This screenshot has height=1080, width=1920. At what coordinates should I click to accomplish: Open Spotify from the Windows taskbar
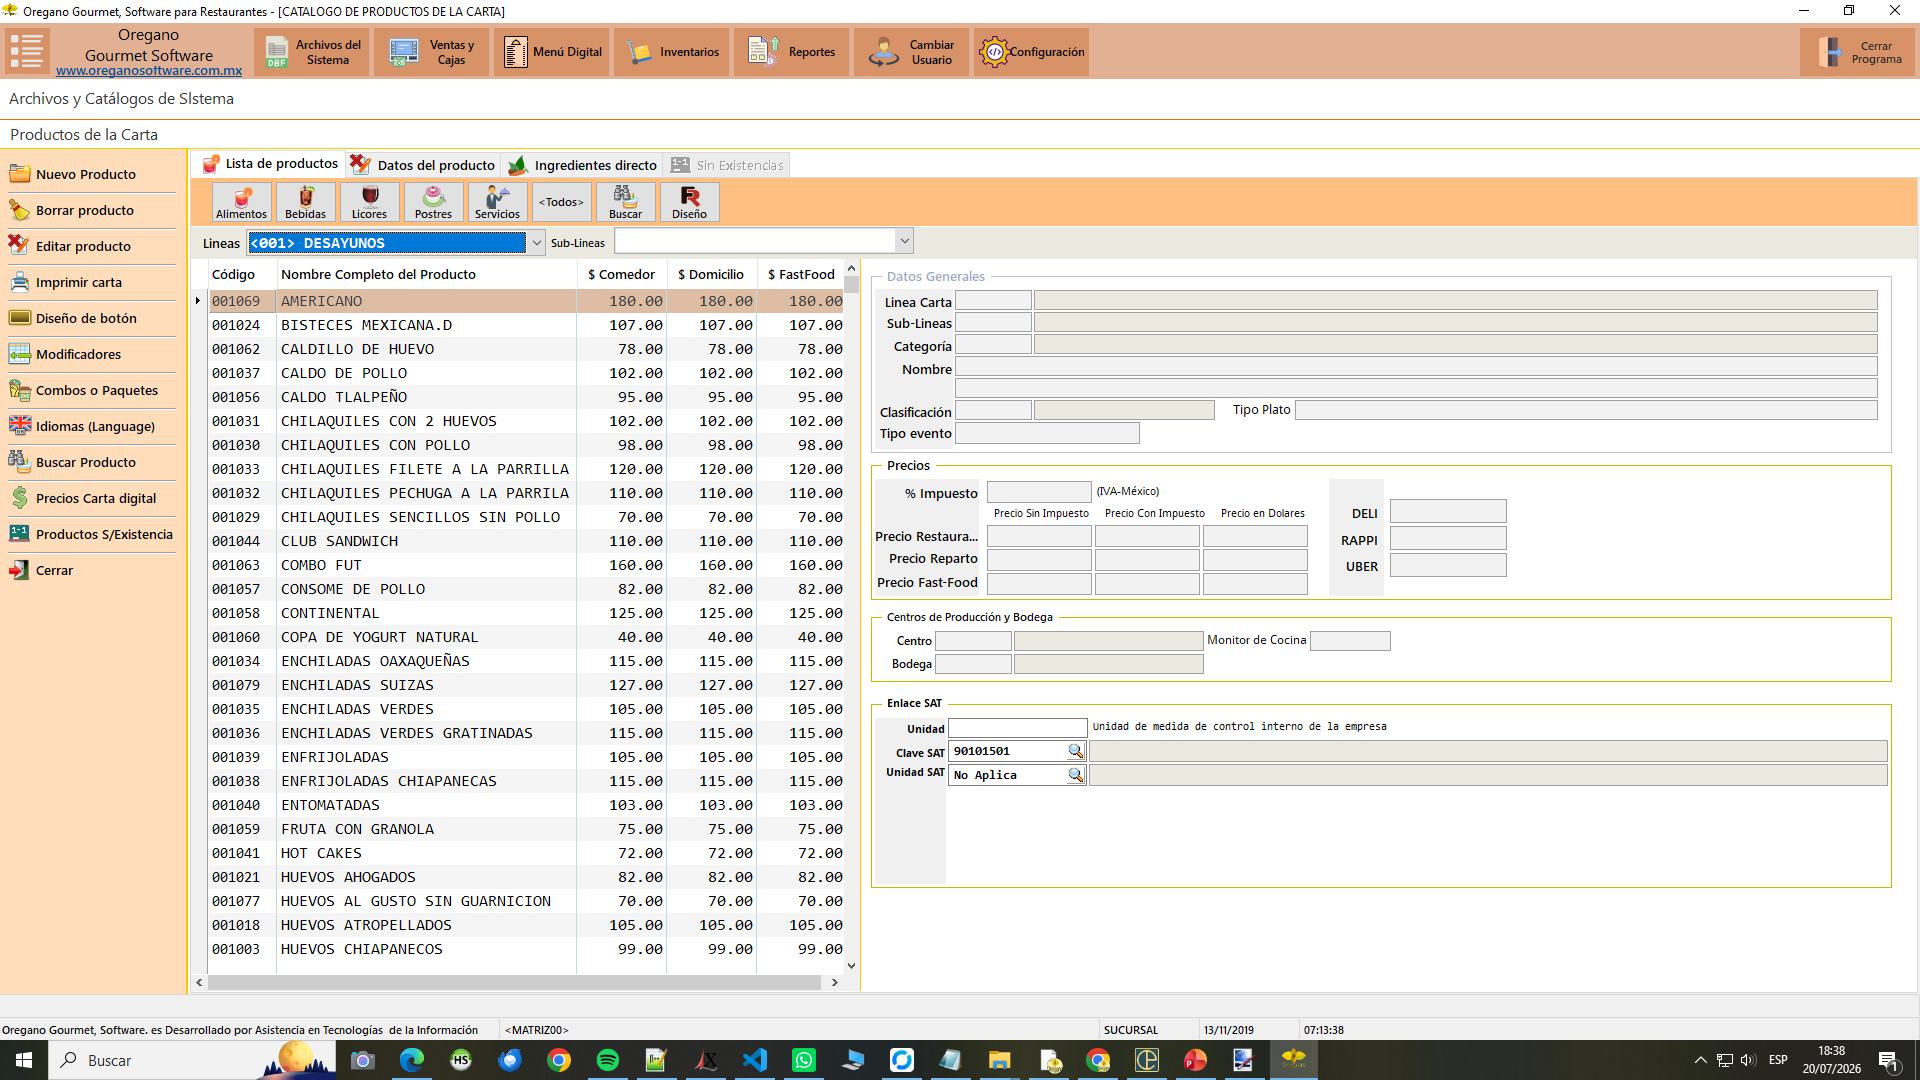(607, 1060)
